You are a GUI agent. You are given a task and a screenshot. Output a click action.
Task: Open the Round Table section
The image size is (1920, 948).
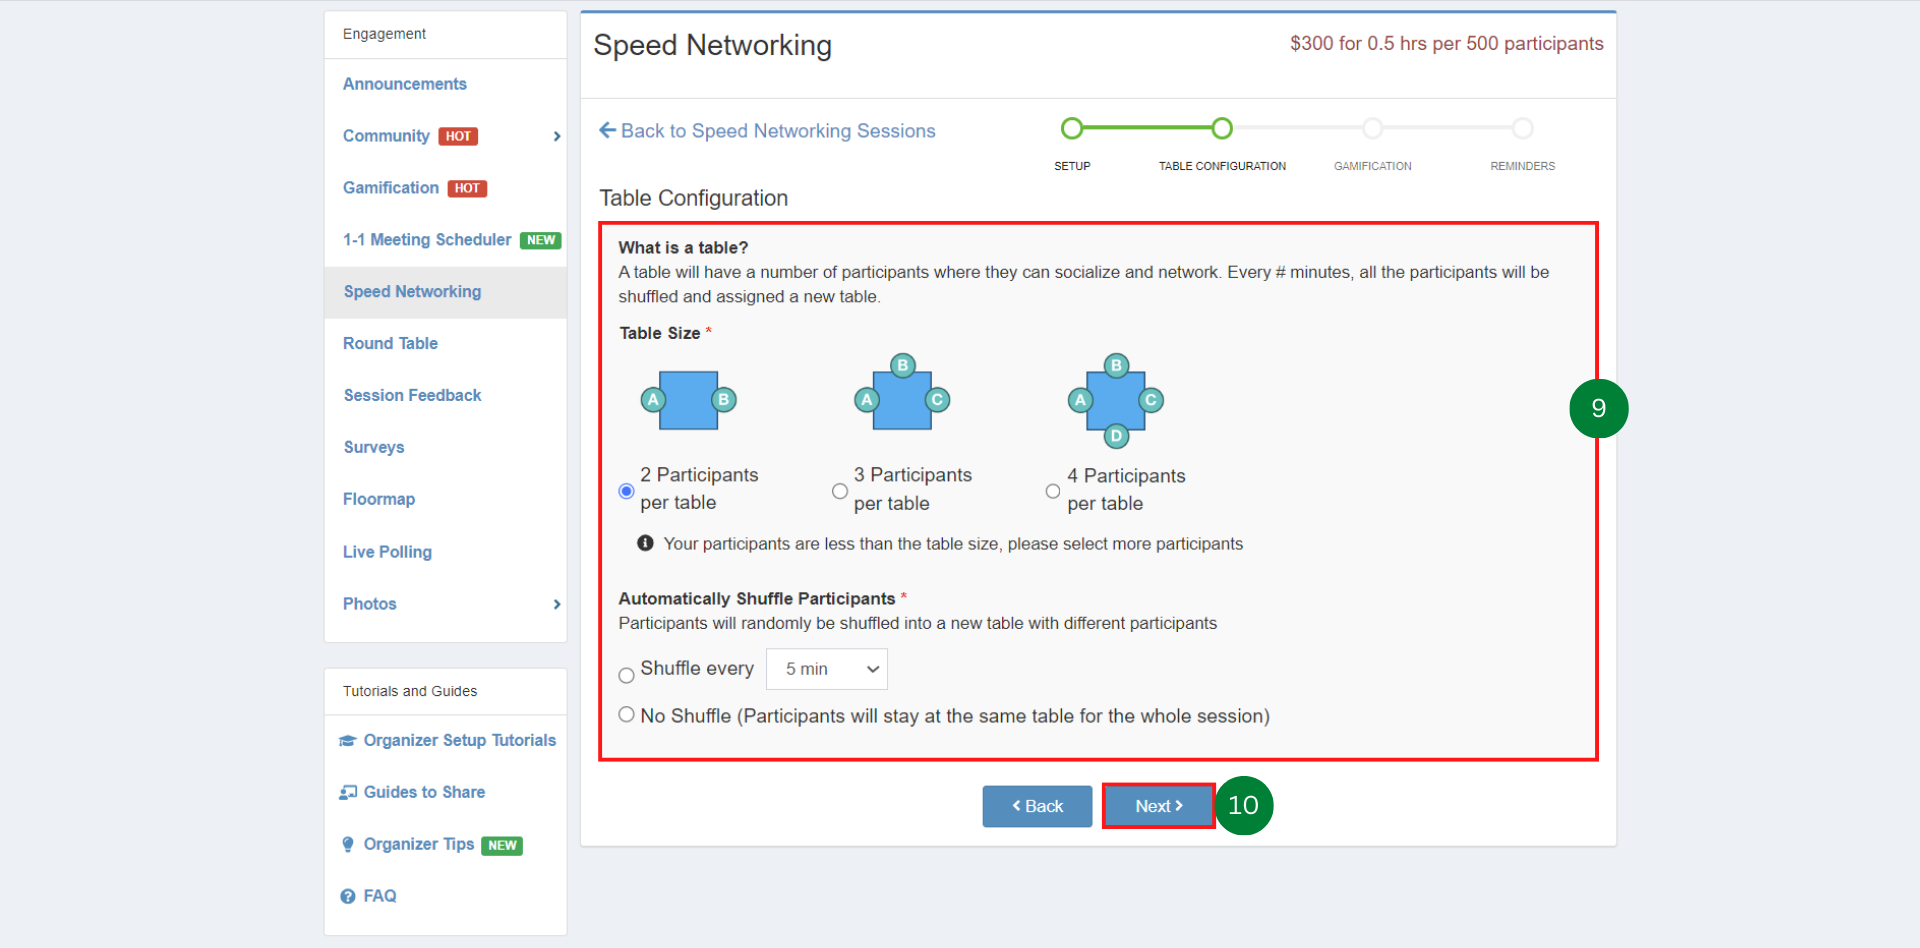(x=390, y=343)
